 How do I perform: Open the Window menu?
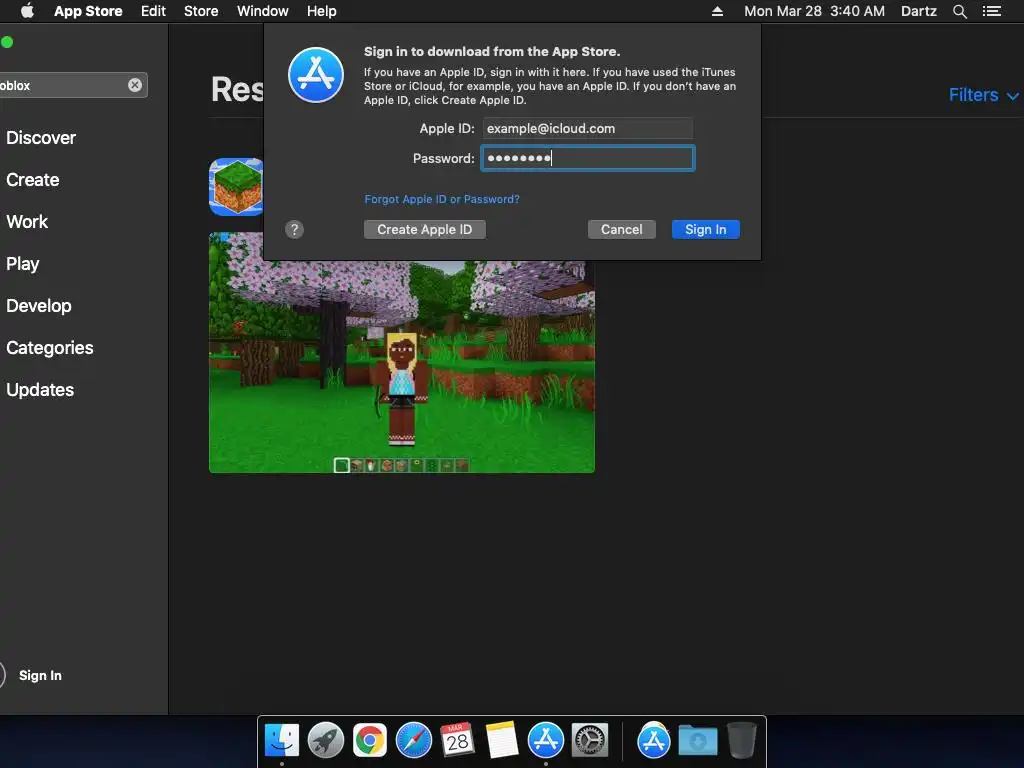click(263, 11)
